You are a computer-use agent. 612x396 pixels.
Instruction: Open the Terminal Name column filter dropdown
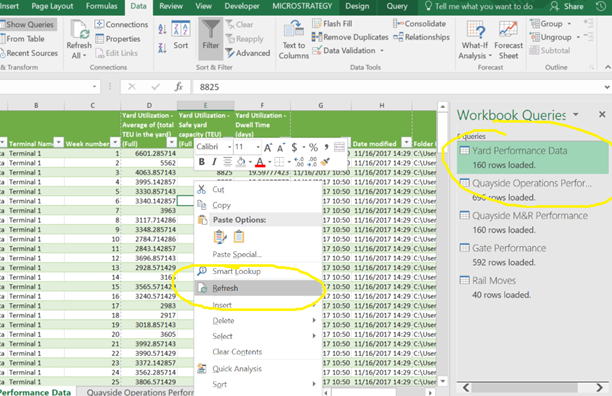coord(58,142)
